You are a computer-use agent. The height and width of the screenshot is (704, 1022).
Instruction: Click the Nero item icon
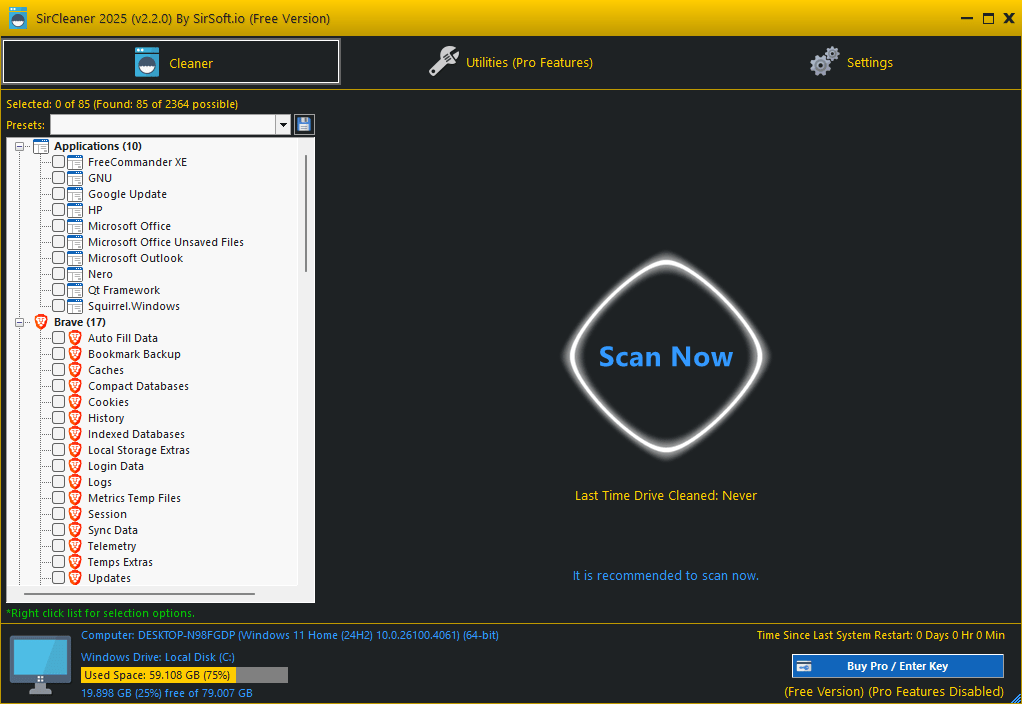75,274
